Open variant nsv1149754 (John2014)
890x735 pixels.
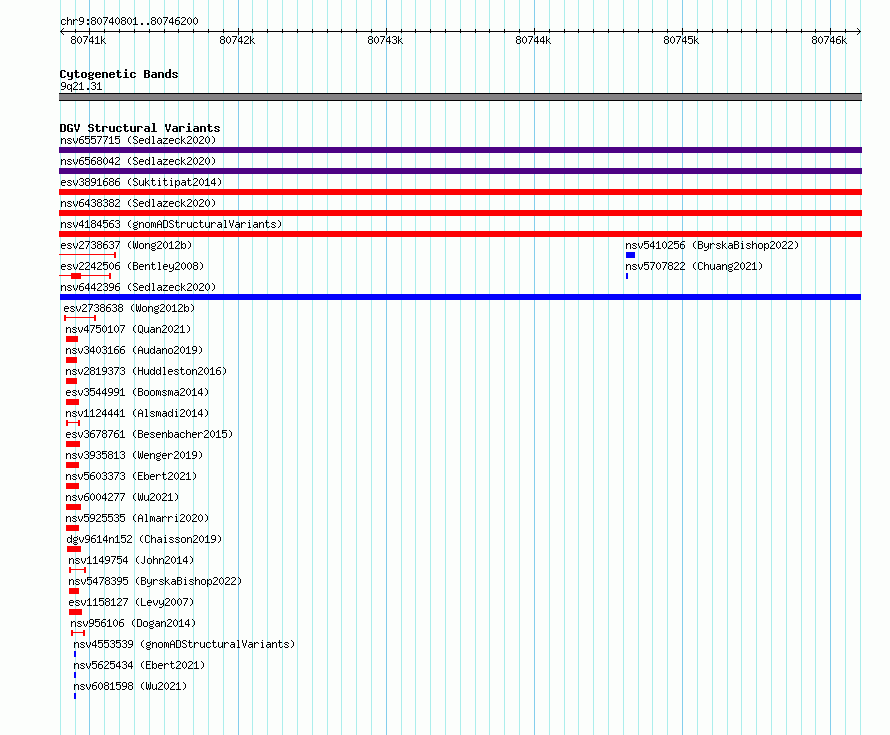pos(131,560)
